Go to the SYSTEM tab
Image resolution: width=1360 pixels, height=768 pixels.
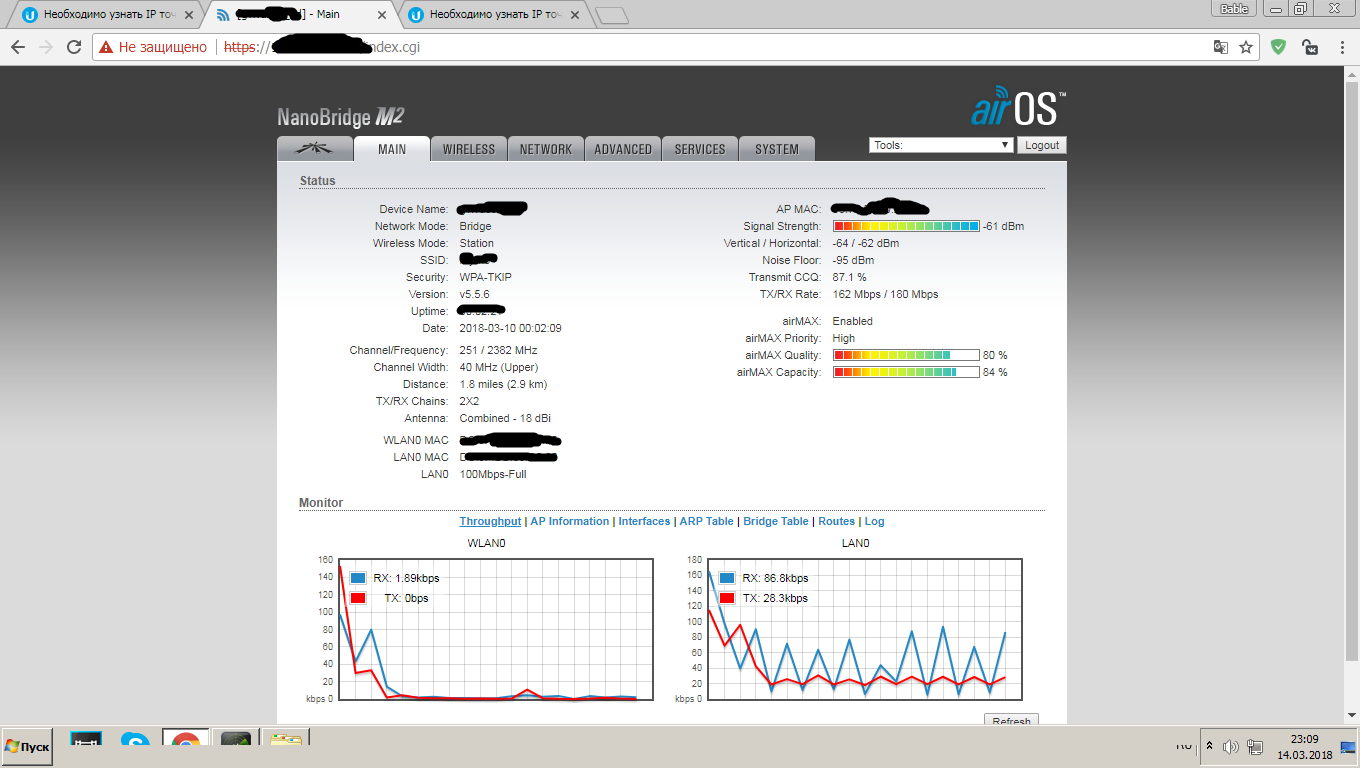777,149
